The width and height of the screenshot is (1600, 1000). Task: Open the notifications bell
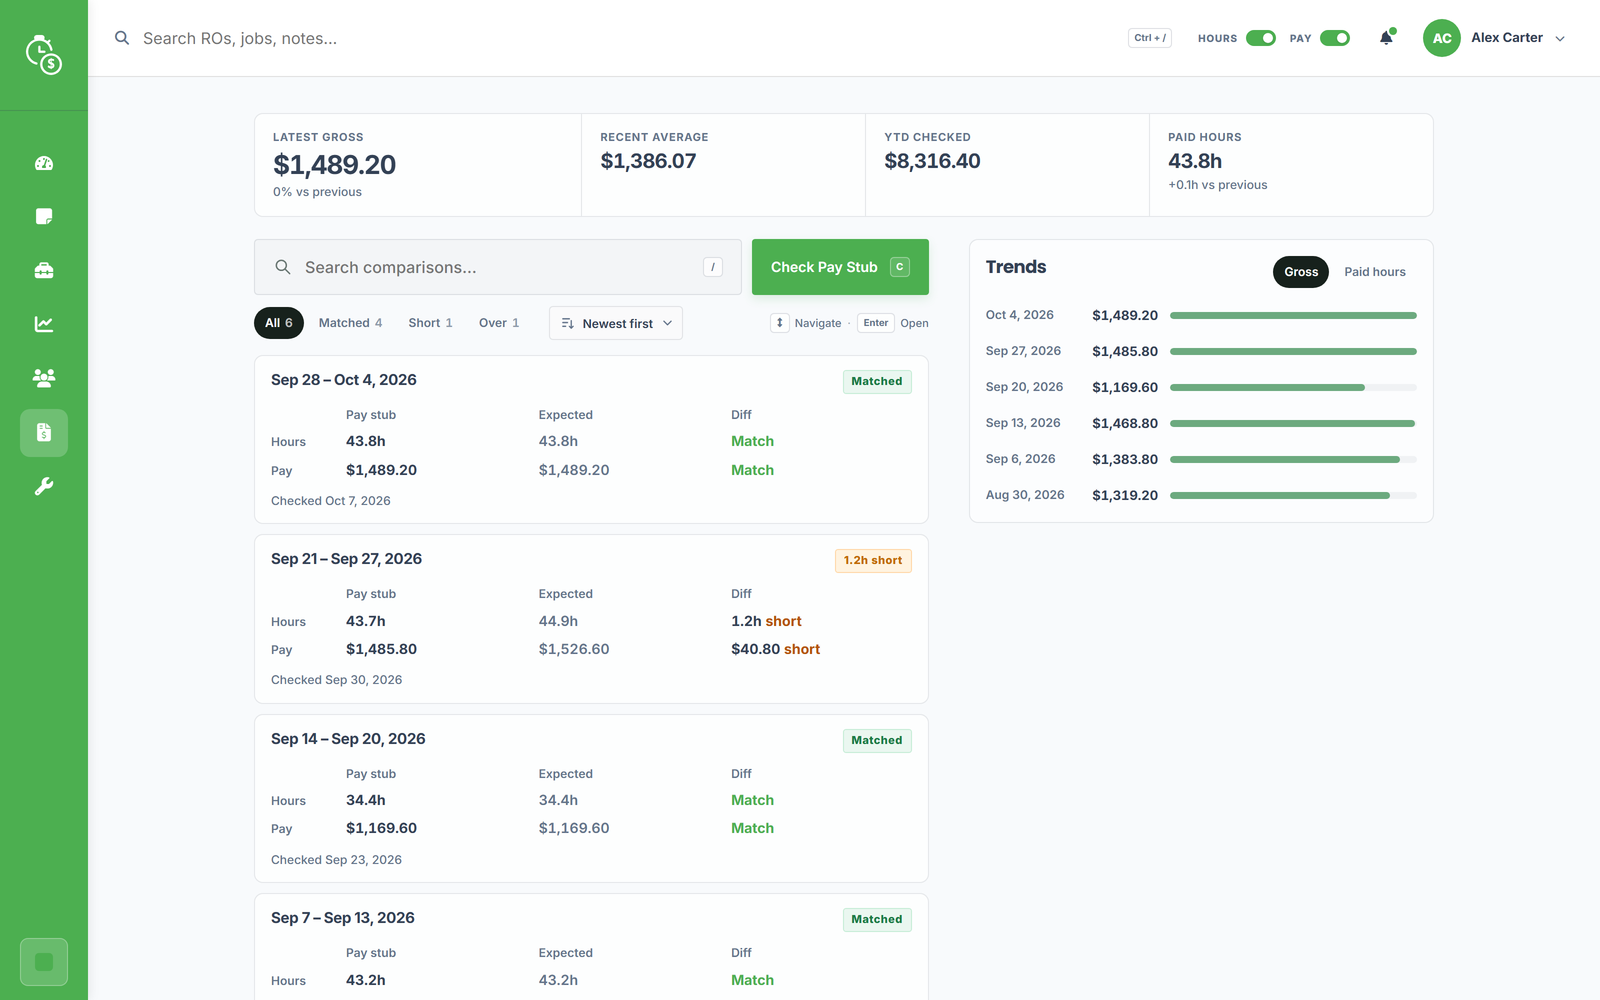1386,38
